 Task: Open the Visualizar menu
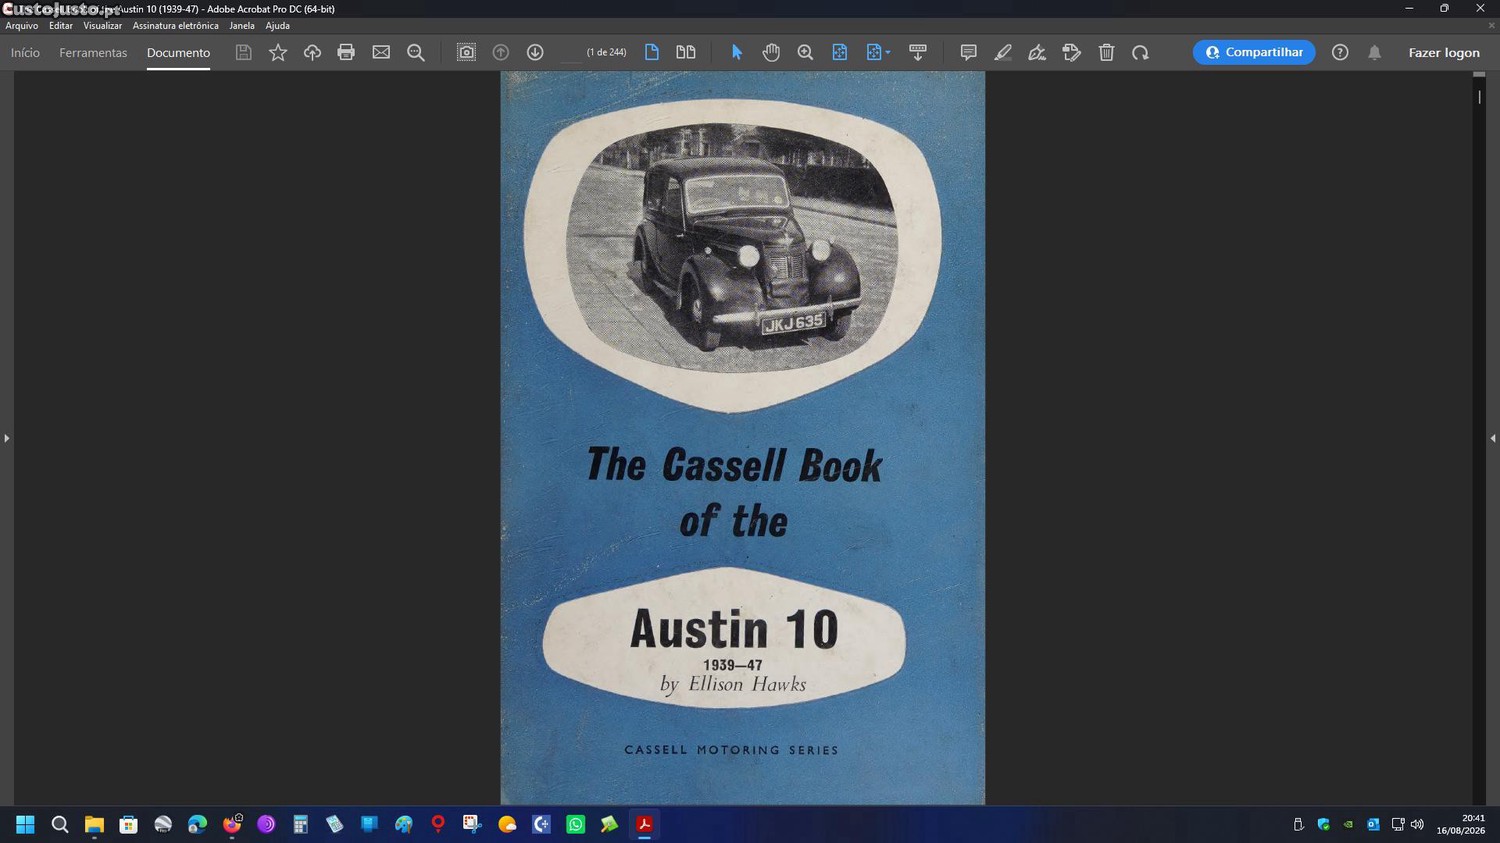[x=102, y=26]
